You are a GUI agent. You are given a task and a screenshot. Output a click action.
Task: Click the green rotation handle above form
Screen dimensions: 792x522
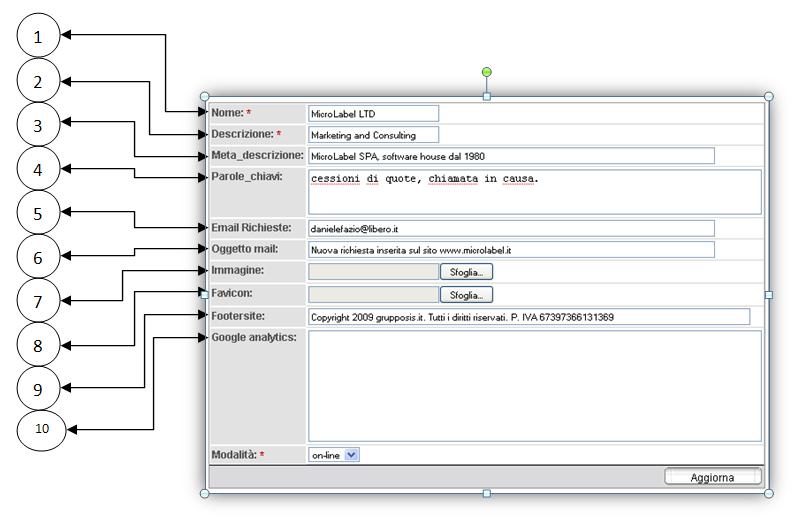486,72
